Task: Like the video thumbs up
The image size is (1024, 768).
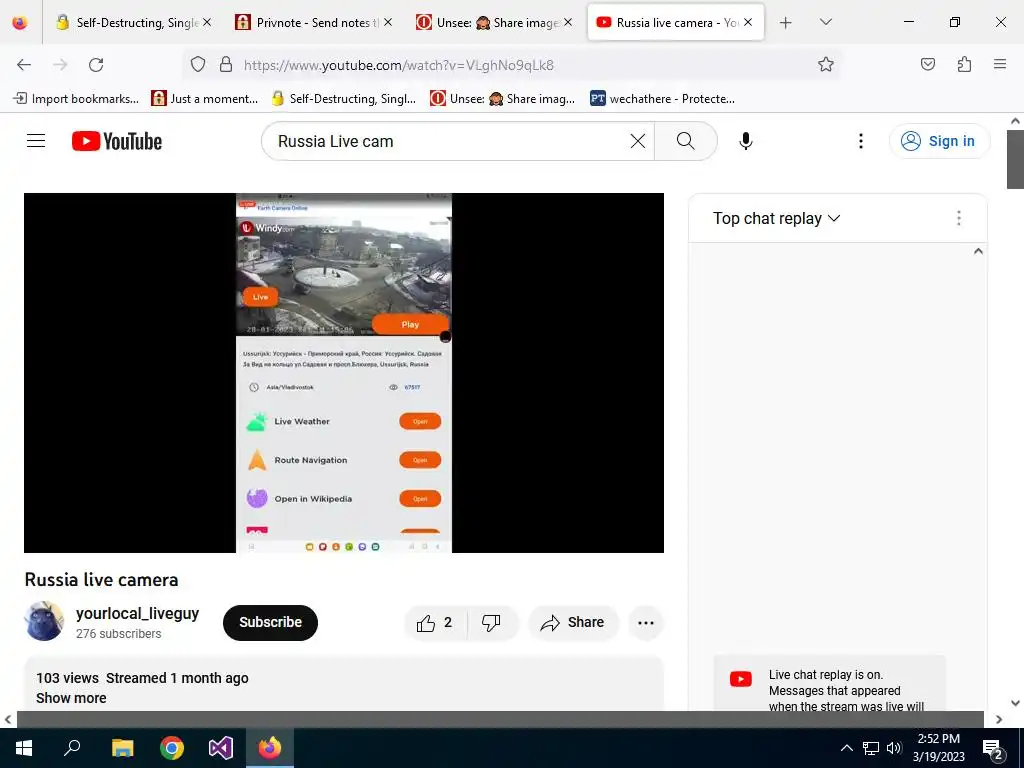Action: coord(435,623)
